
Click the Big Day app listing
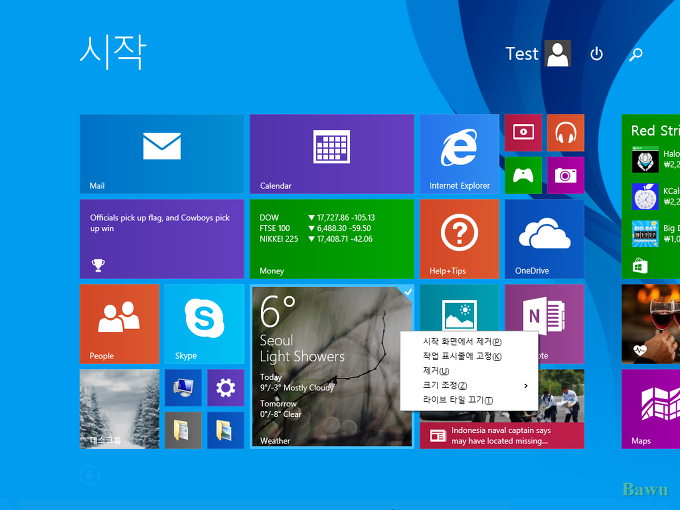[x=655, y=233]
